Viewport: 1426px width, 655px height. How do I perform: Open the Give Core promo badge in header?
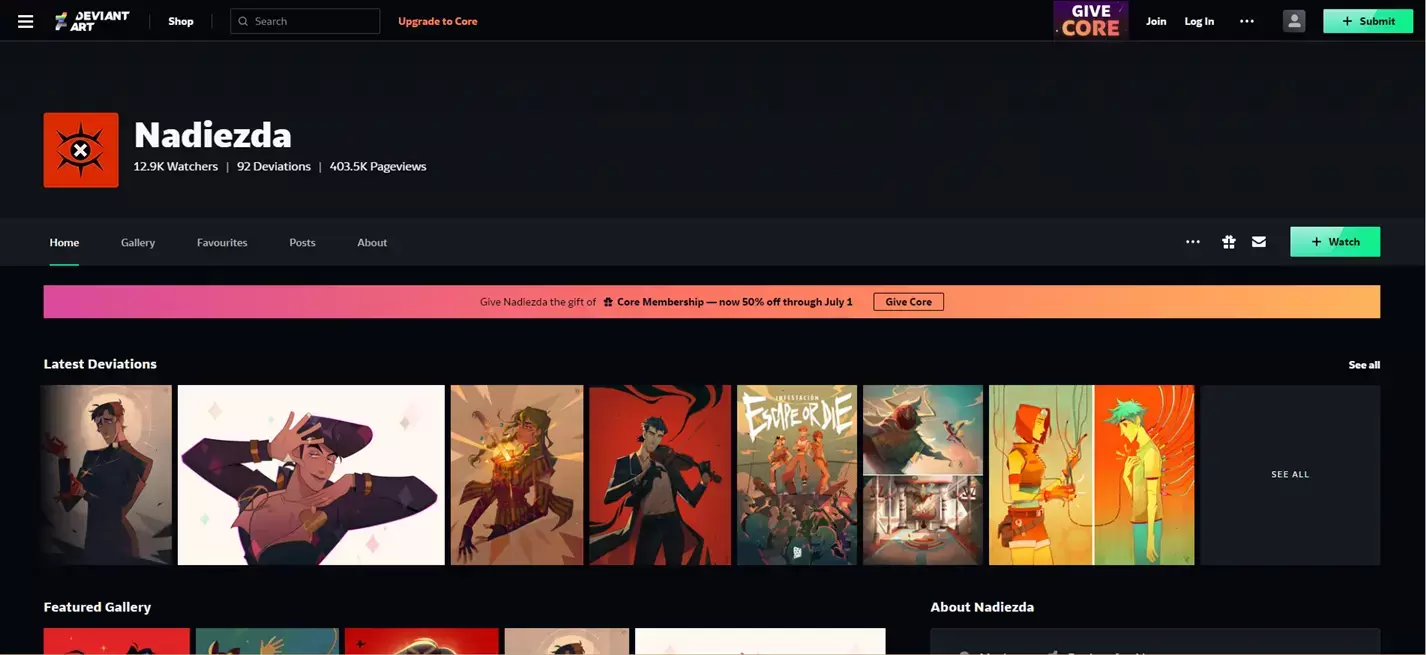(1091, 21)
